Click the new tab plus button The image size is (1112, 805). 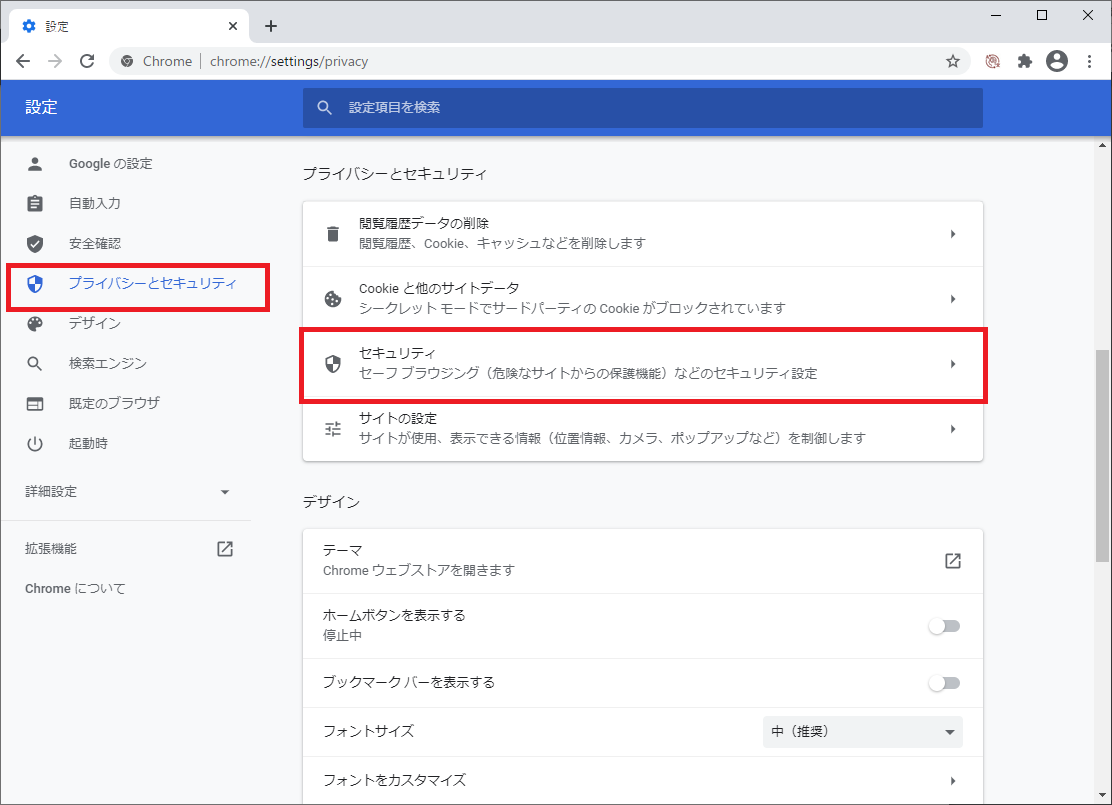[x=270, y=26]
